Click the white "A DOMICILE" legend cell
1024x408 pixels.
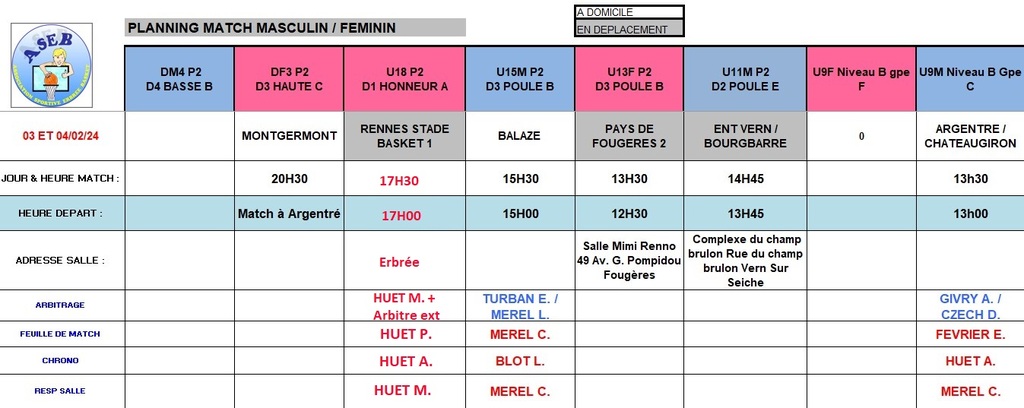(x=629, y=12)
